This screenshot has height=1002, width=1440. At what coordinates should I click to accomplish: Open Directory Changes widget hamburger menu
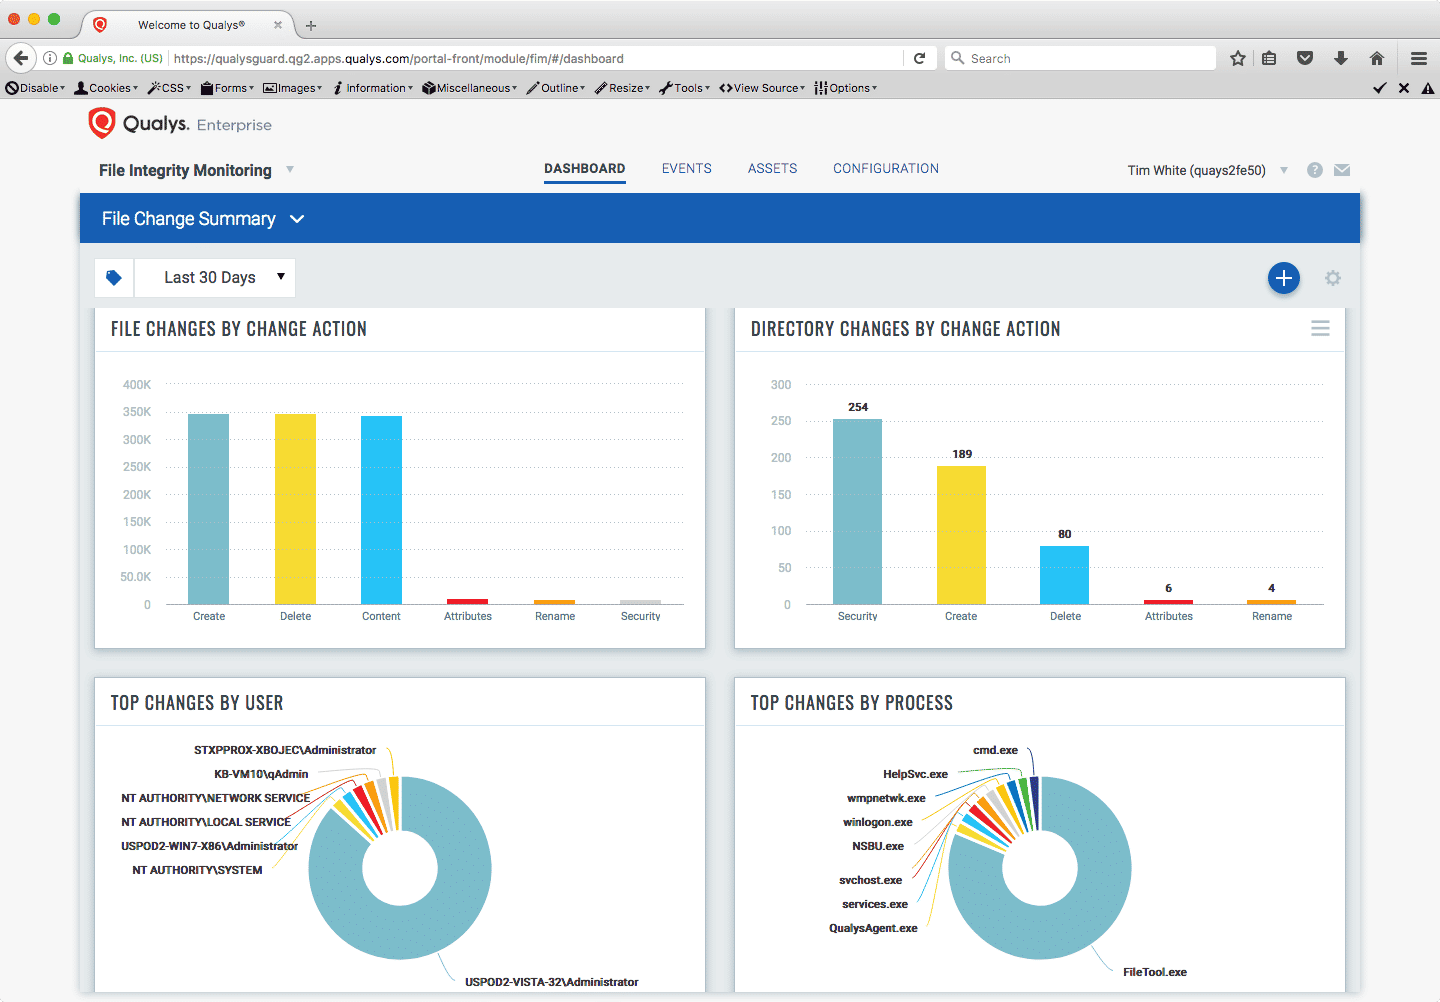click(1320, 329)
